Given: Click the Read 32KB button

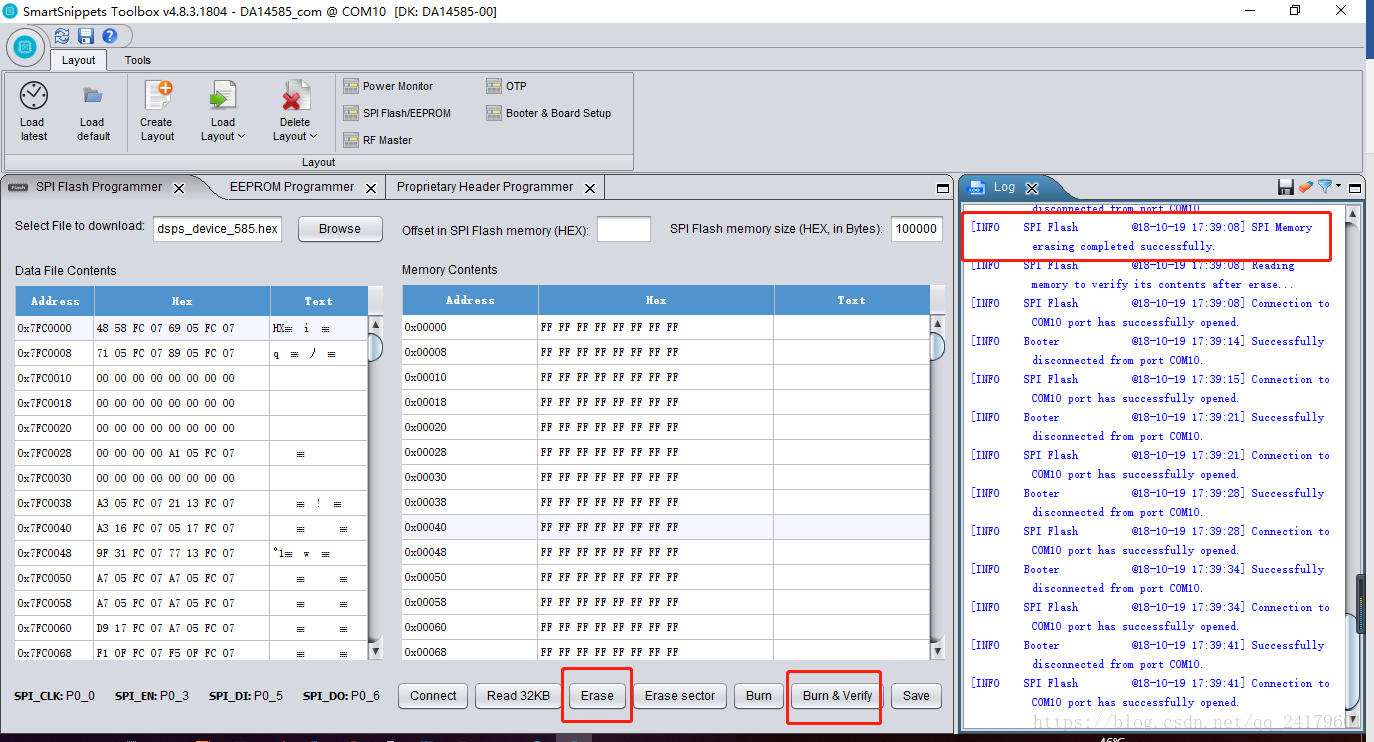Looking at the screenshot, I should coord(518,696).
